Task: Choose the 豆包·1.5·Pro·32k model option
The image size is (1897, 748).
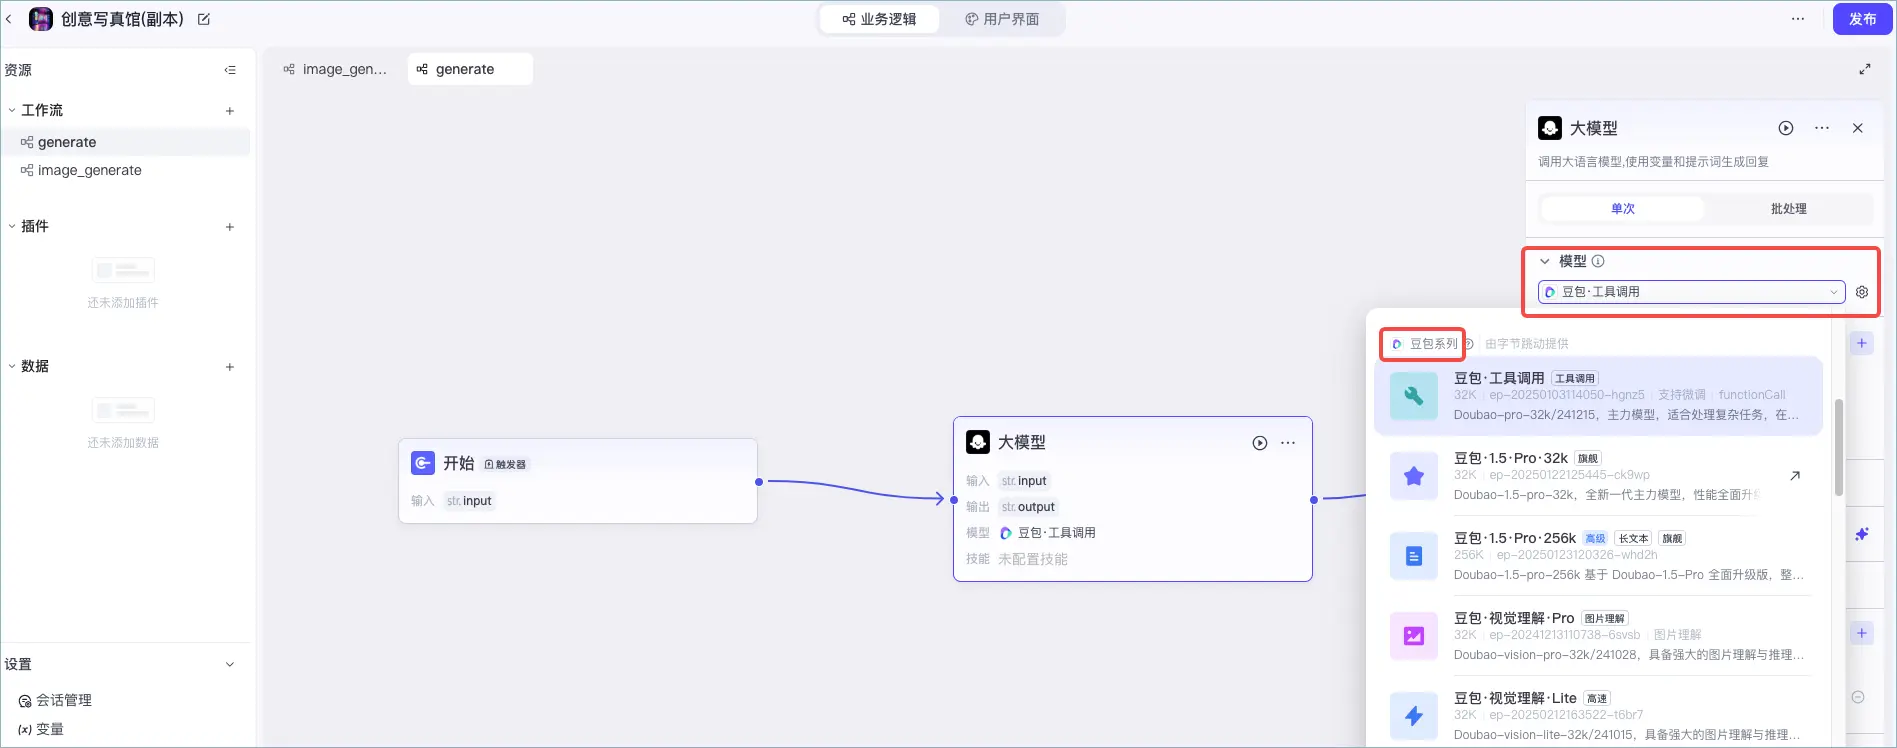Action: click(1598, 476)
